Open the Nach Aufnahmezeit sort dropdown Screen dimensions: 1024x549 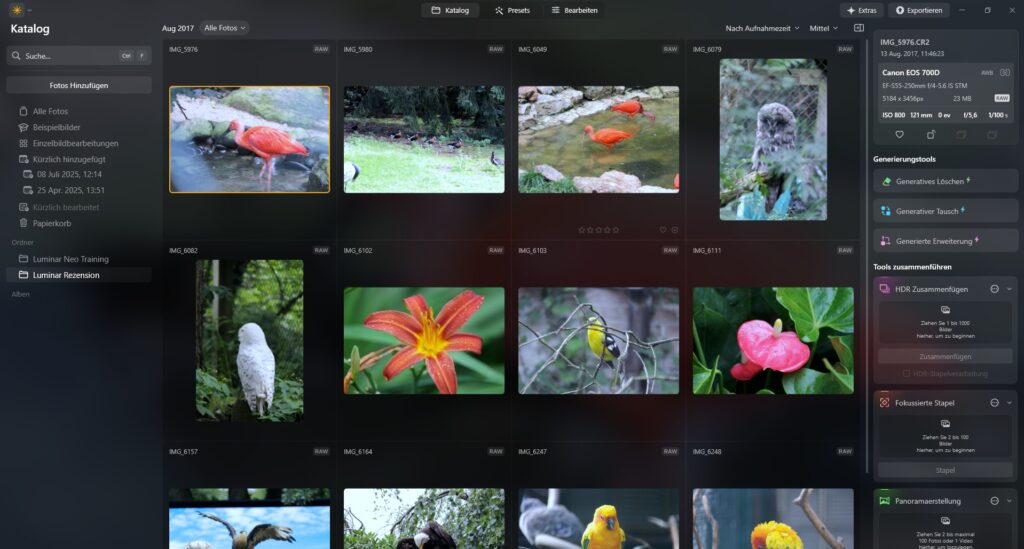coord(762,28)
